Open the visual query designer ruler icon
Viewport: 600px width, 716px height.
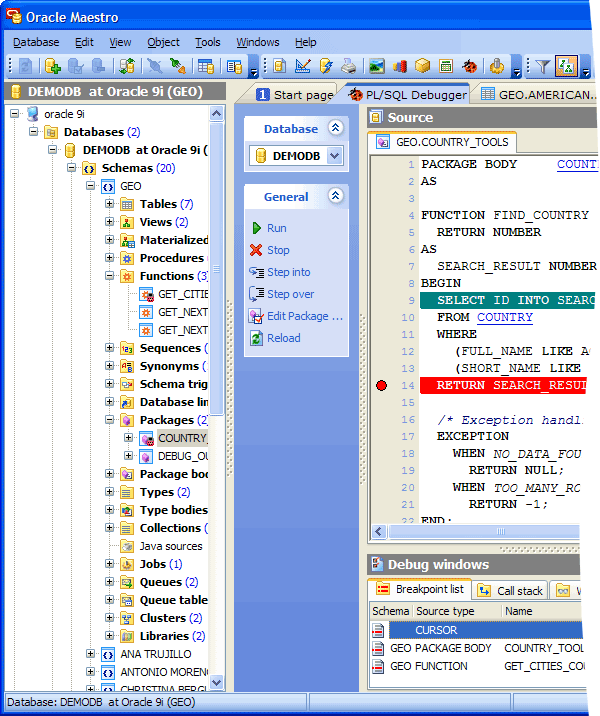[302, 67]
